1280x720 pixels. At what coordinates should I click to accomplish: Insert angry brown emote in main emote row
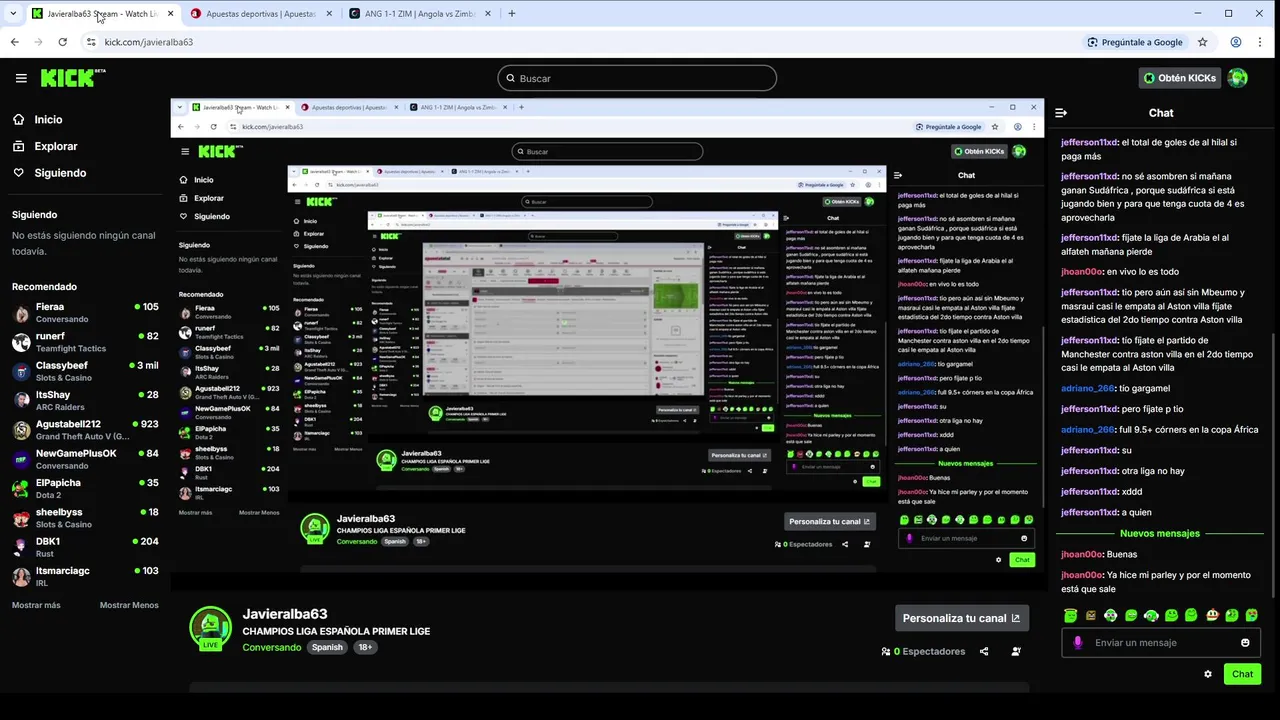[x=1090, y=616]
